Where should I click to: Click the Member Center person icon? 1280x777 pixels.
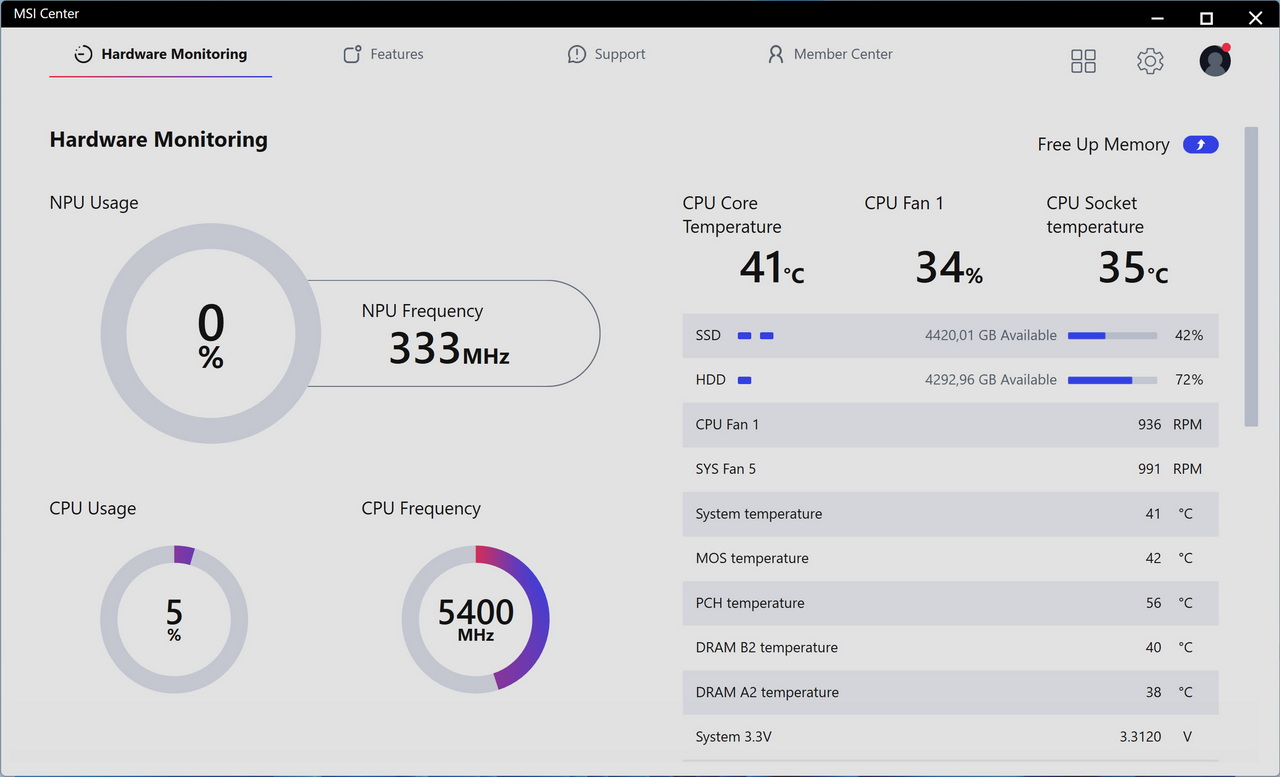tap(775, 55)
